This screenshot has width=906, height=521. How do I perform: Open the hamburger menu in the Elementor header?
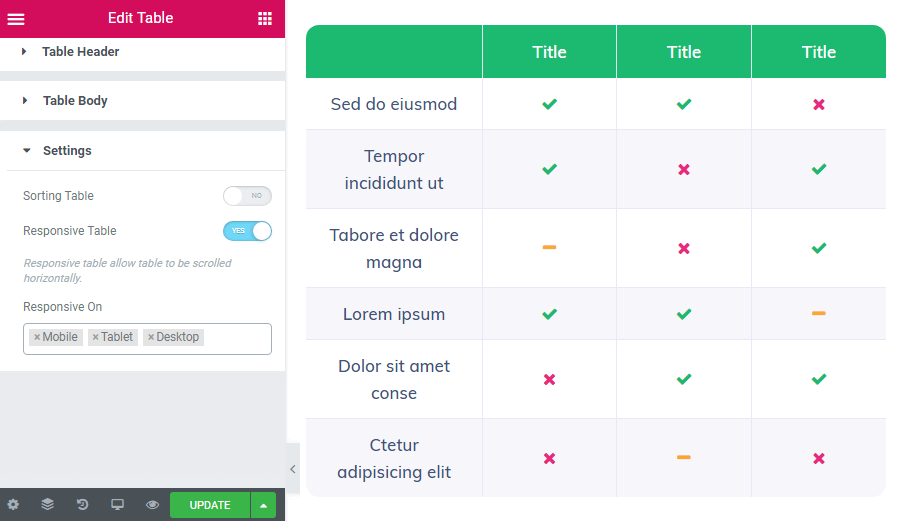[x=16, y=19]
